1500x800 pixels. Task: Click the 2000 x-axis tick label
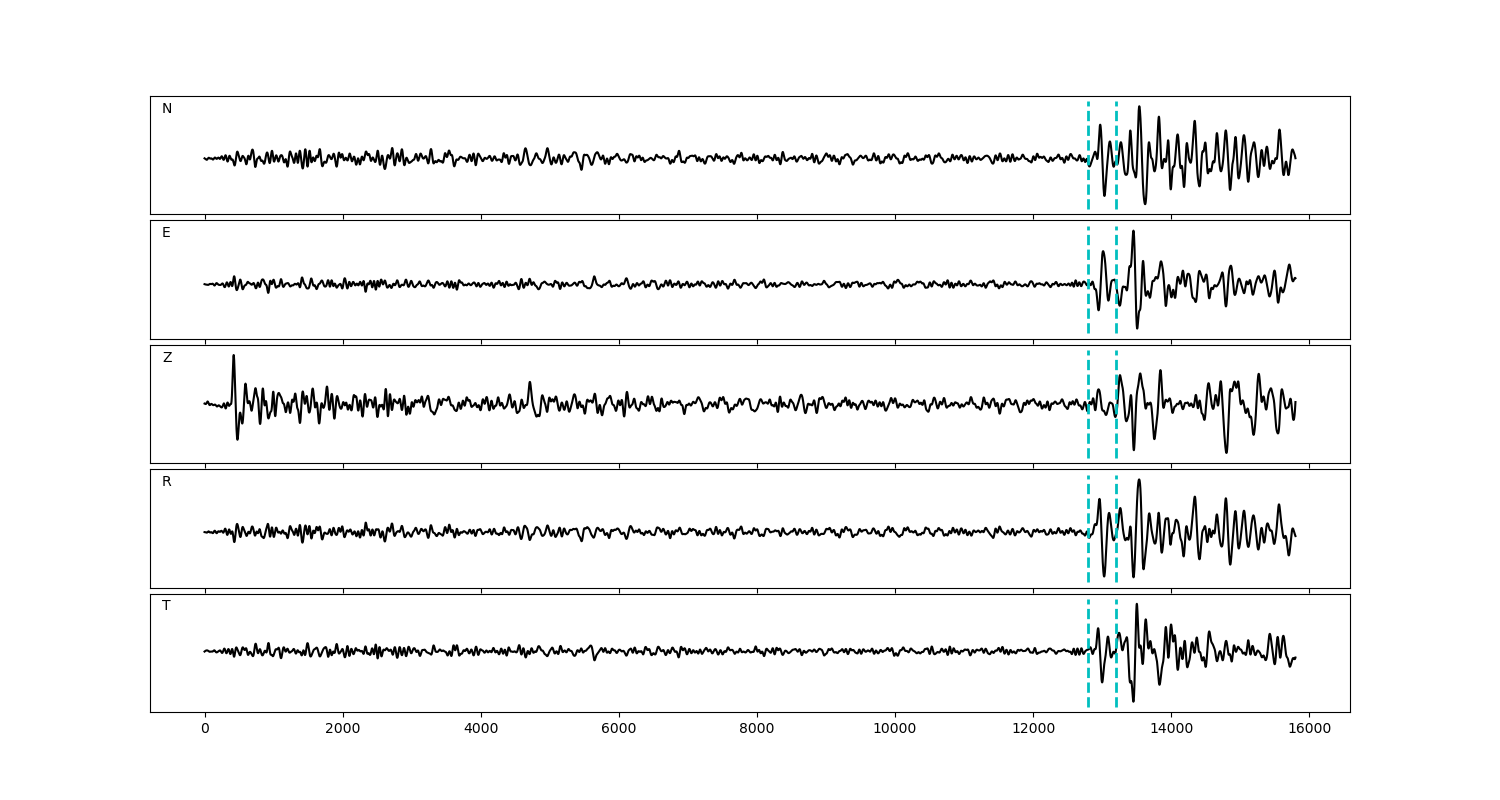tap(343, 729)
